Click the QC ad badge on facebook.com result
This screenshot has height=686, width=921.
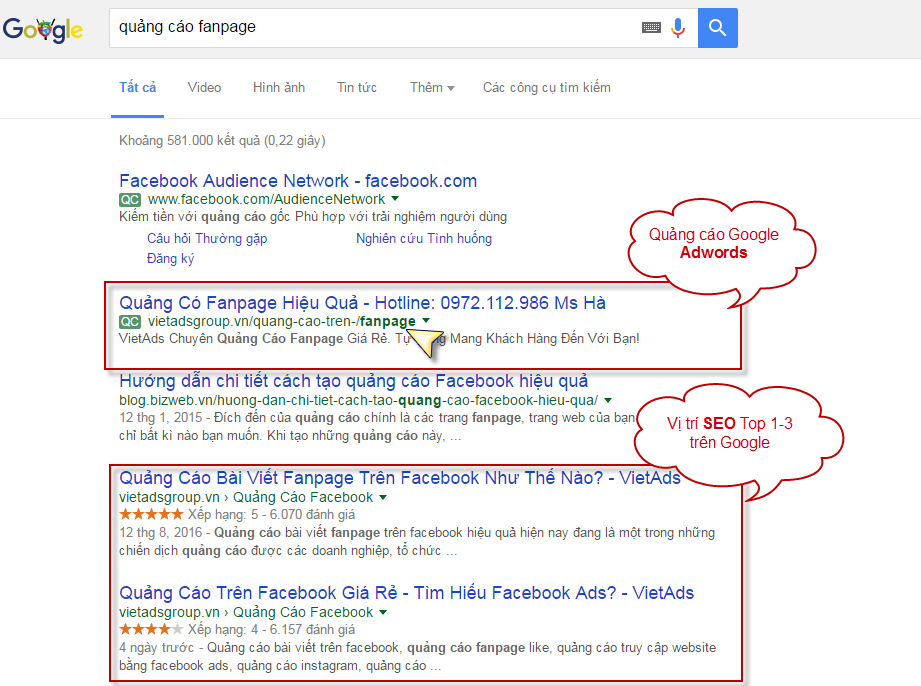click(x=129, y=200)
